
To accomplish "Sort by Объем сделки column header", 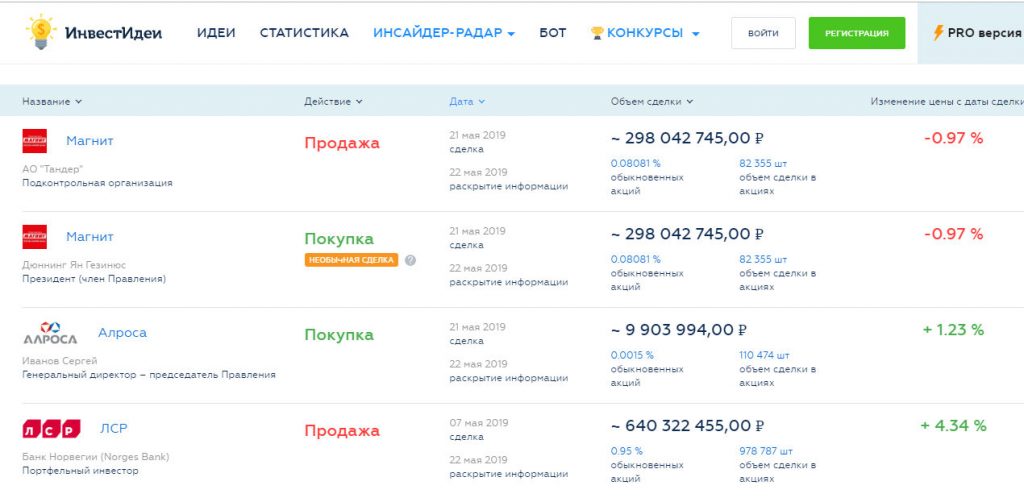I will (x=652, y=101).
